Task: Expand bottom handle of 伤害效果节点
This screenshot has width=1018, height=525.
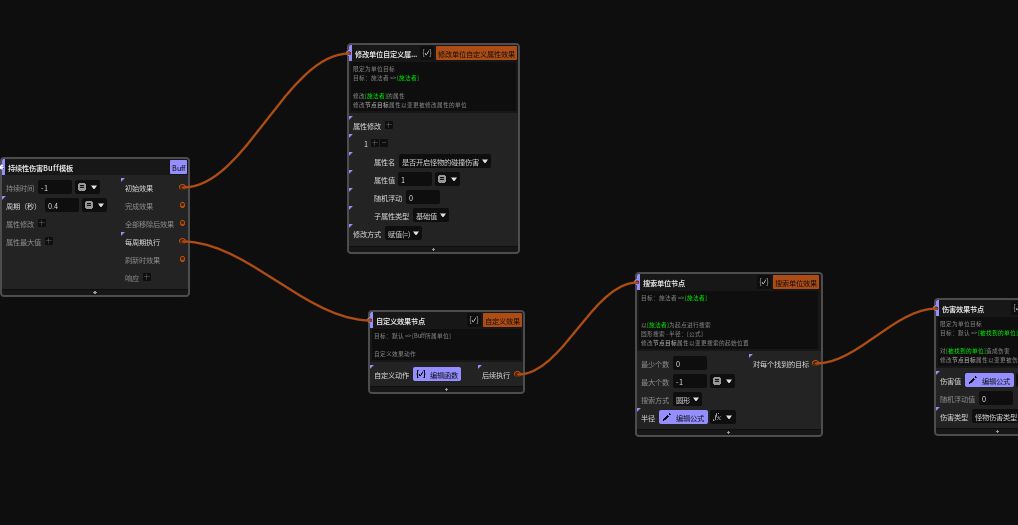Action: [997, 432]
